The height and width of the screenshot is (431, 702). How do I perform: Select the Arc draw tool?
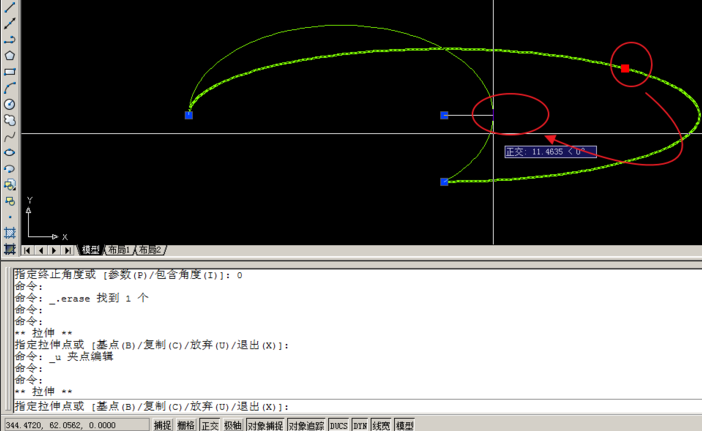pyautogui.click(x=9, y=88)
